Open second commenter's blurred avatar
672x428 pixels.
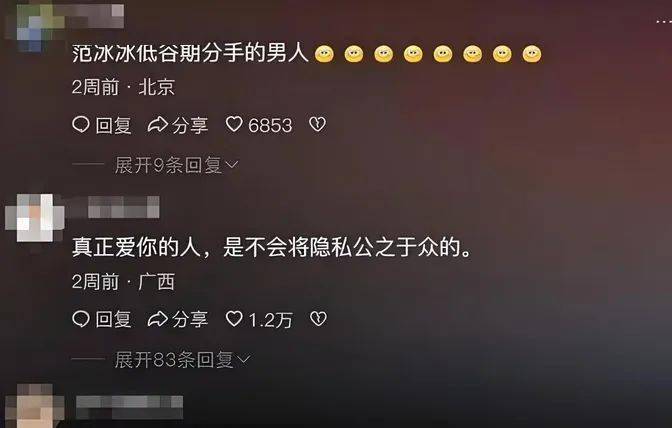(x=35, y=218)
